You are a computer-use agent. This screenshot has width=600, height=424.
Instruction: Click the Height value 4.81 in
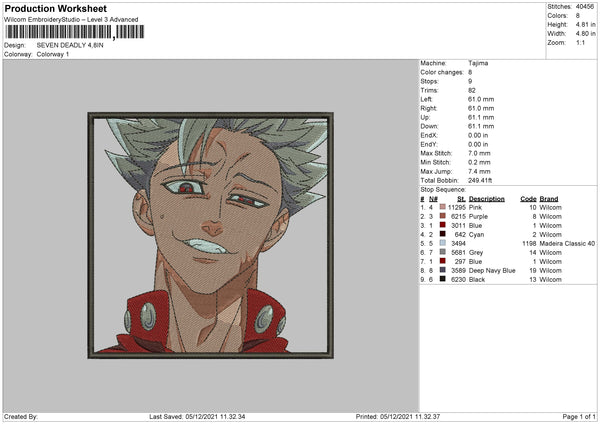point(585,24)
